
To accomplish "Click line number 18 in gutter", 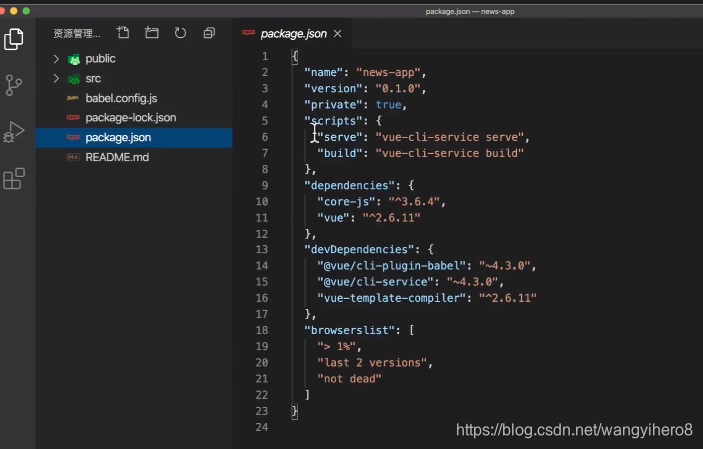I will pyautogui.click(x=262, y=330).
